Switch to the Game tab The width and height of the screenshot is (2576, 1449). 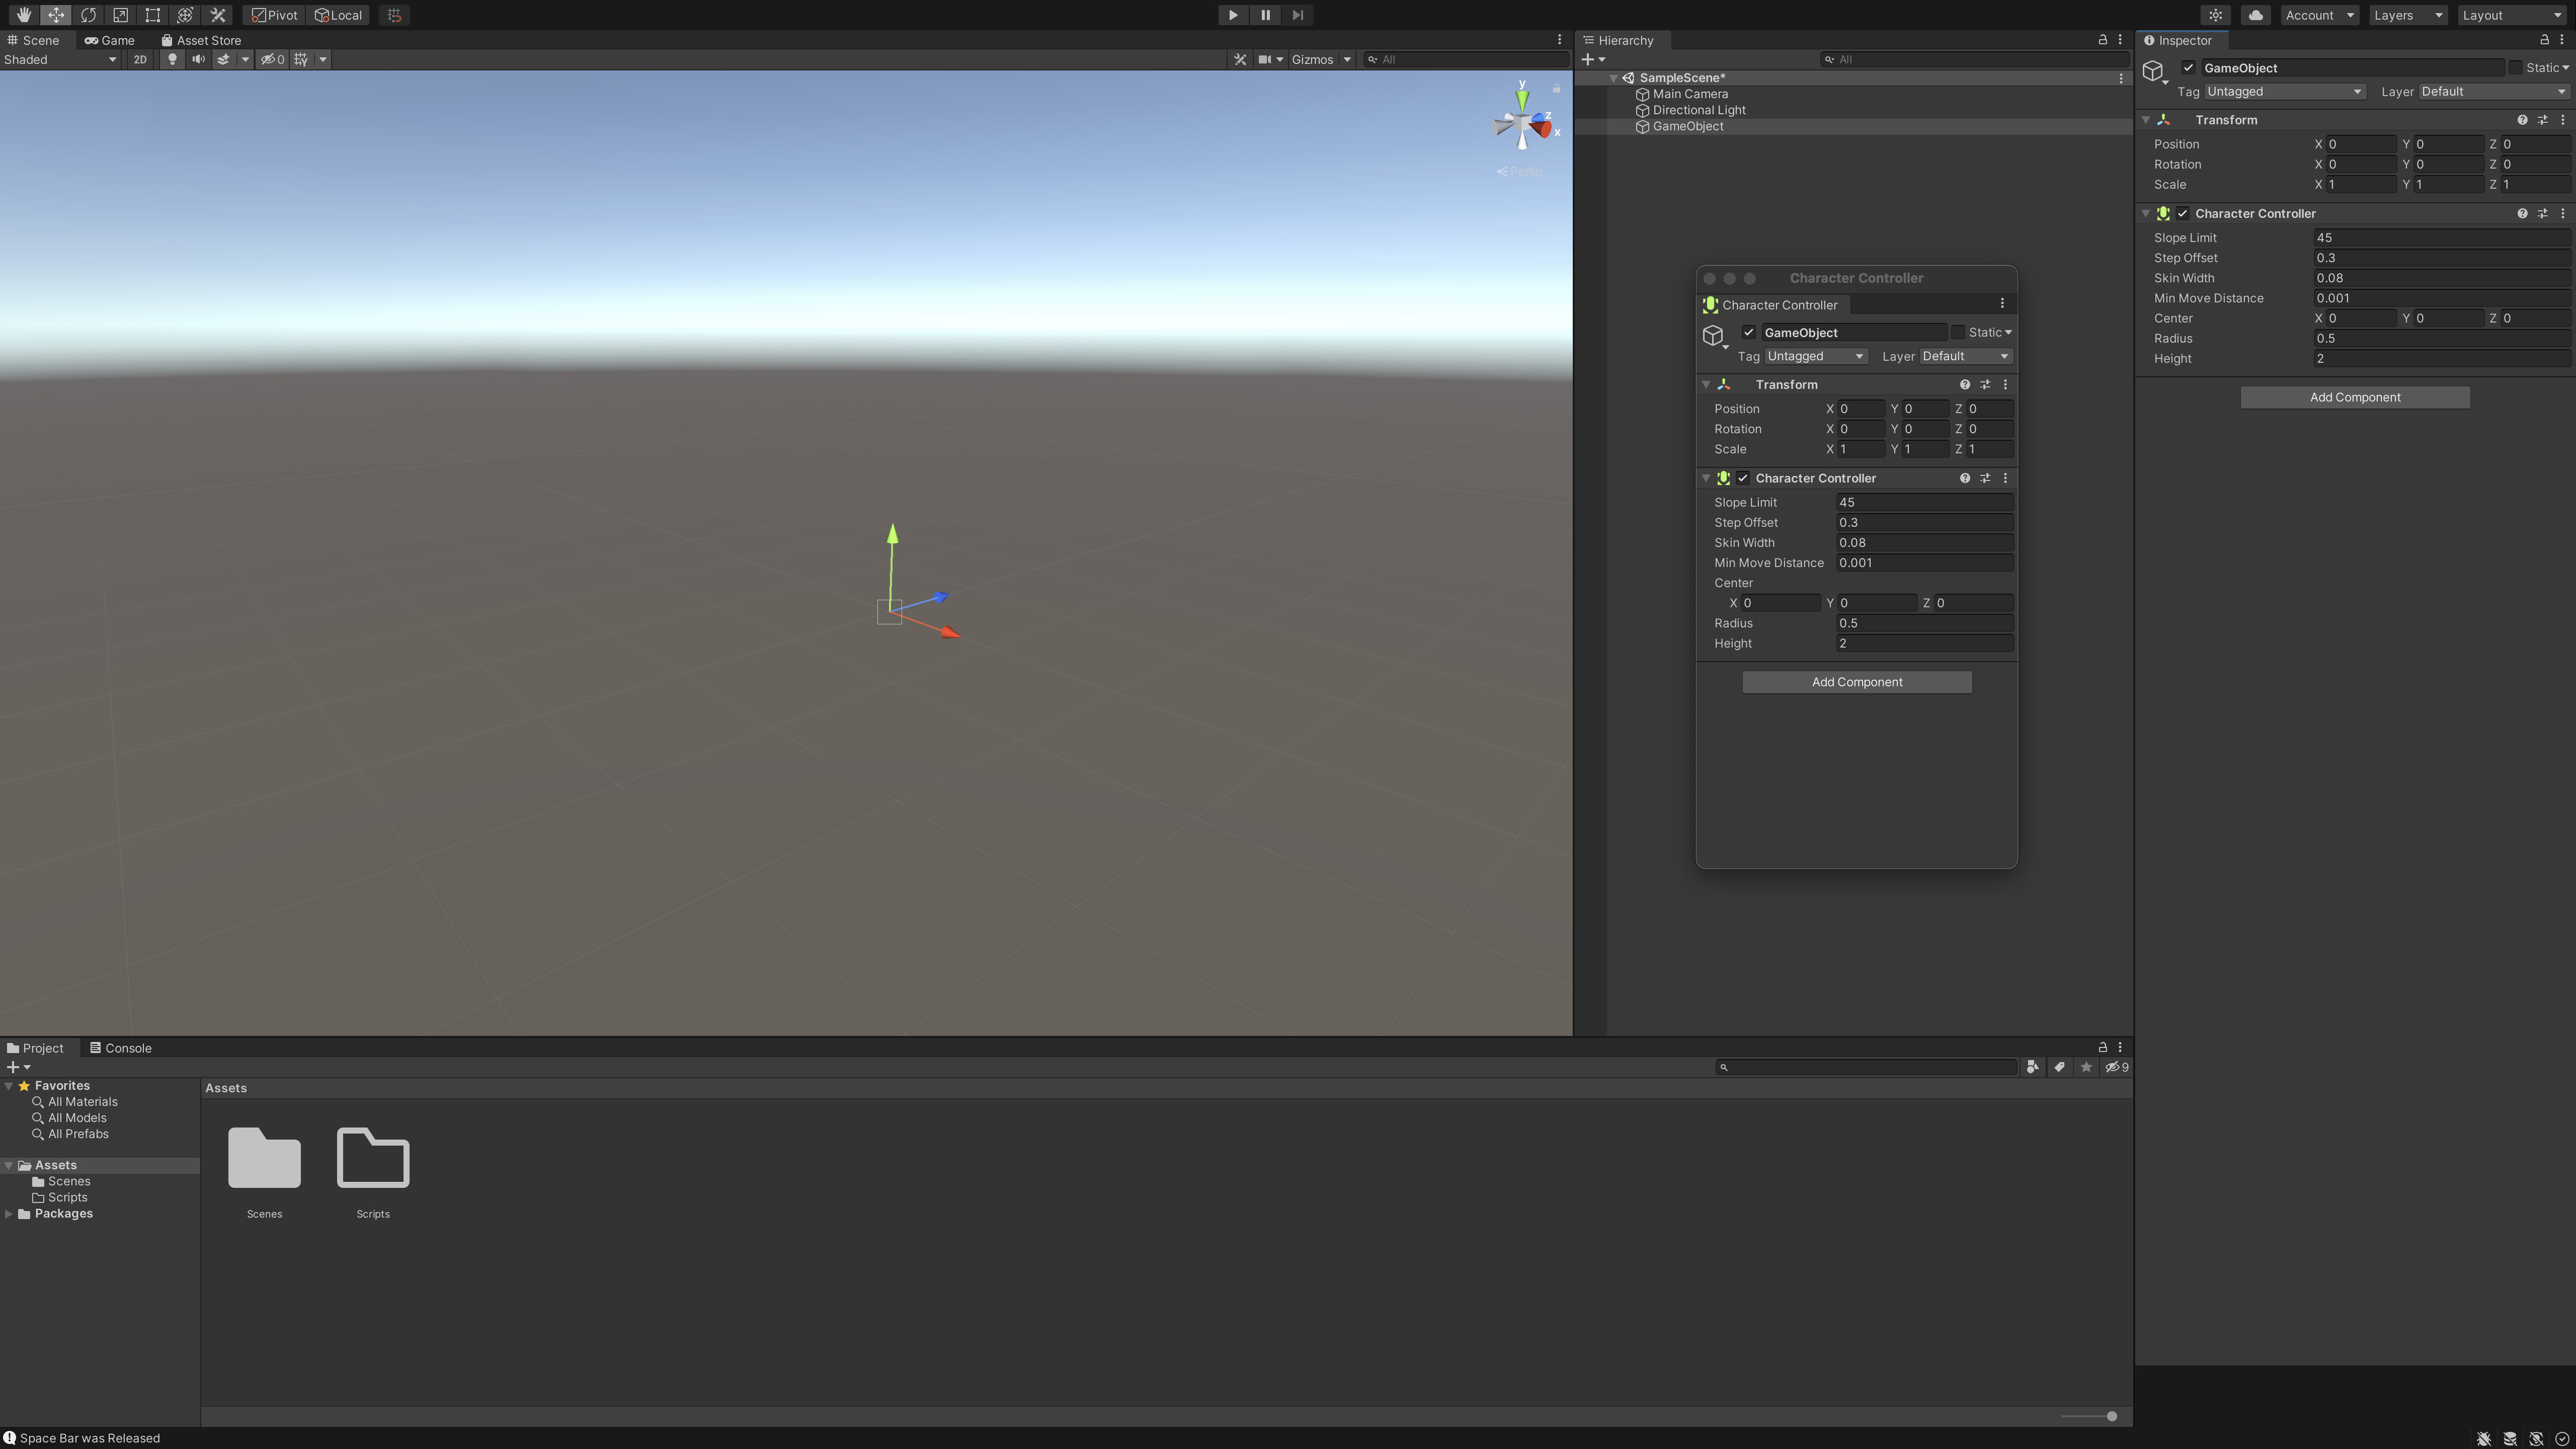[110, 40]
